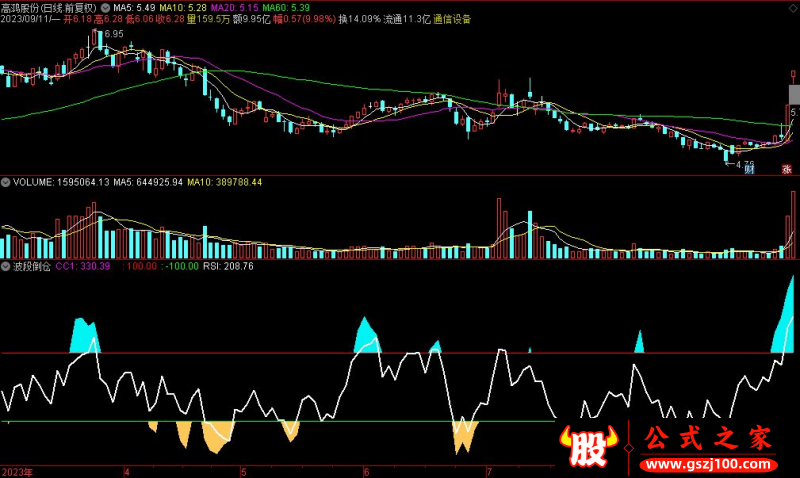The image size is (800, 478).
Task: Click volume panel MA5: 644925.94
Action: pyautogui.click(x=148, y=182)
